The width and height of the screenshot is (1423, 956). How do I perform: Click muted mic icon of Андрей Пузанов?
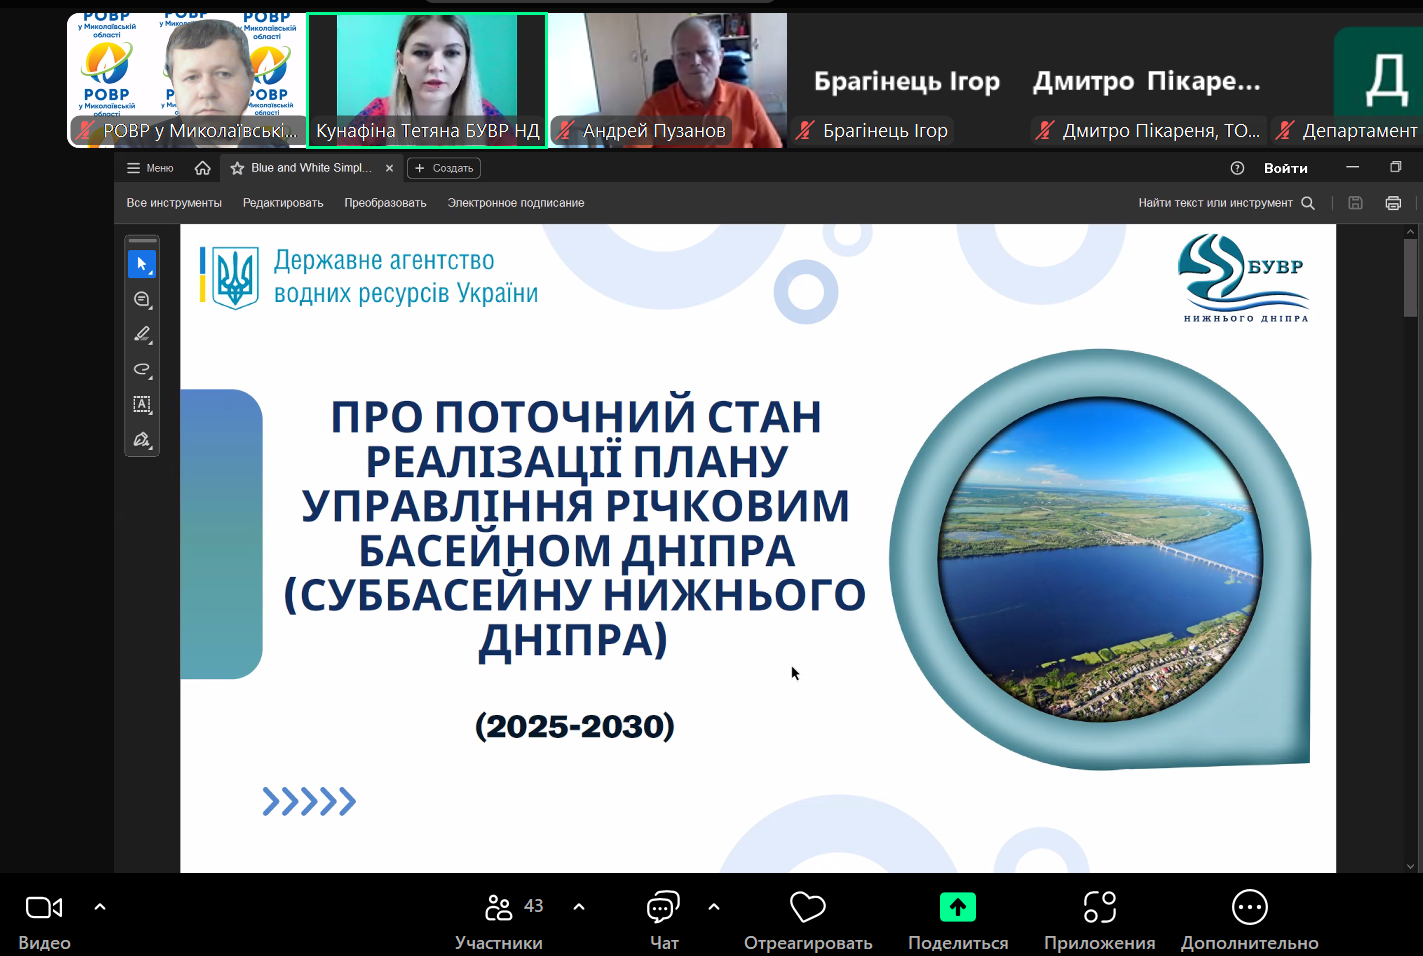[565, 130]
